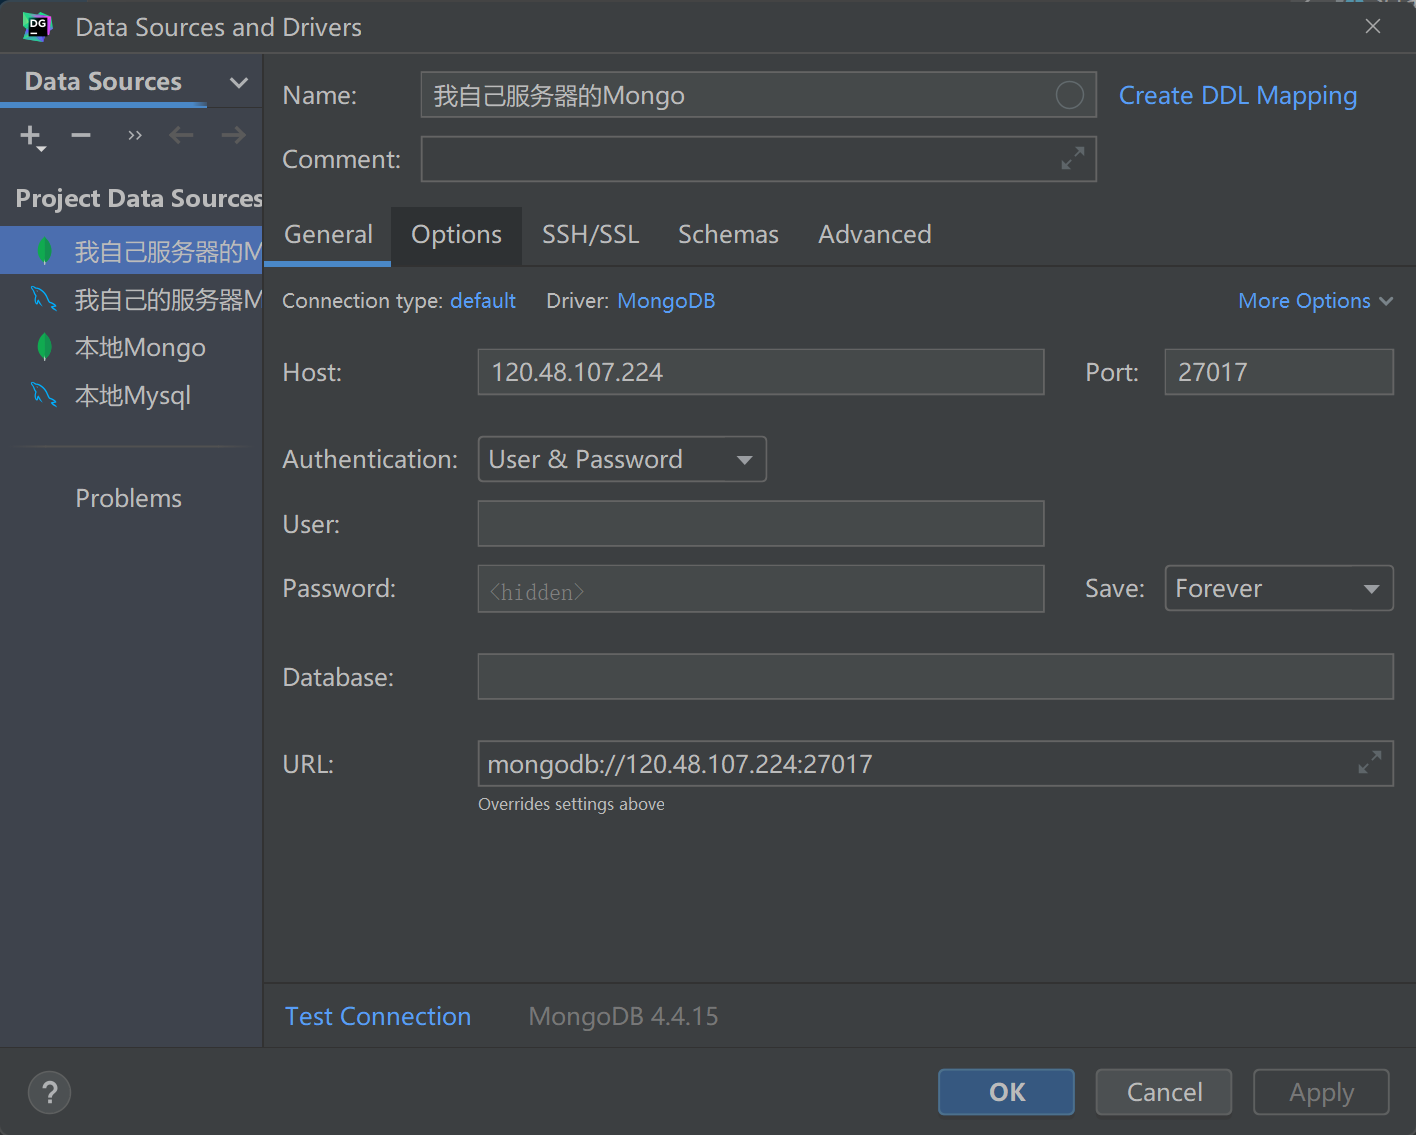
Task: Click MongoDB leaf icon of 本地Mongo
Action: click(x=44, y=347)
